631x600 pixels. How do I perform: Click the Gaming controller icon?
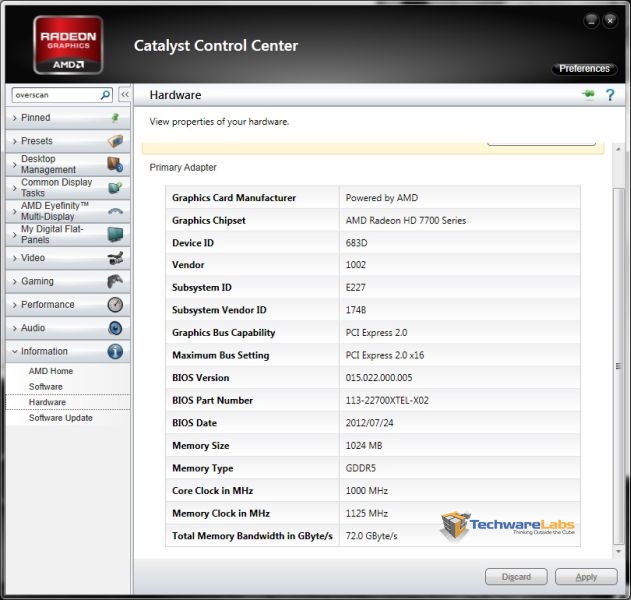(x=115, y=281)
